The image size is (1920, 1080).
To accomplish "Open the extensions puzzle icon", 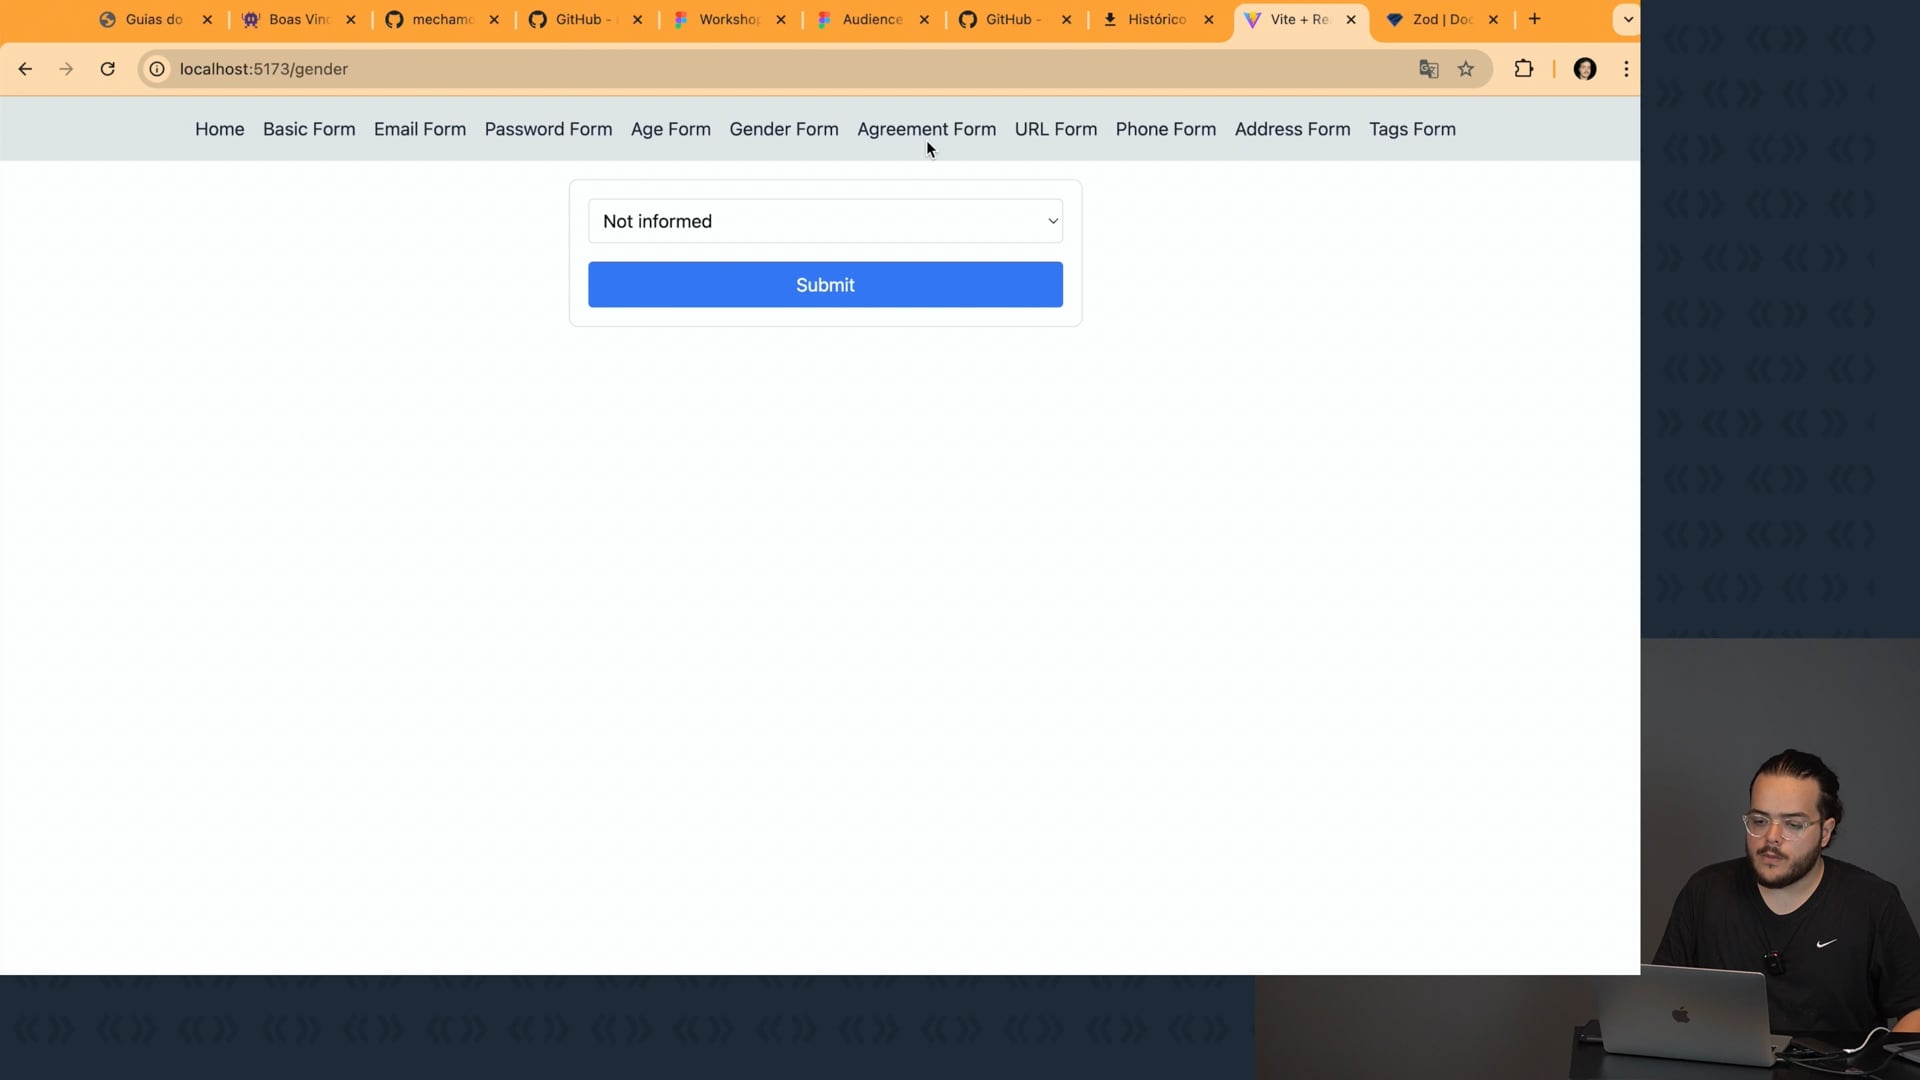I will (1523, 69).
